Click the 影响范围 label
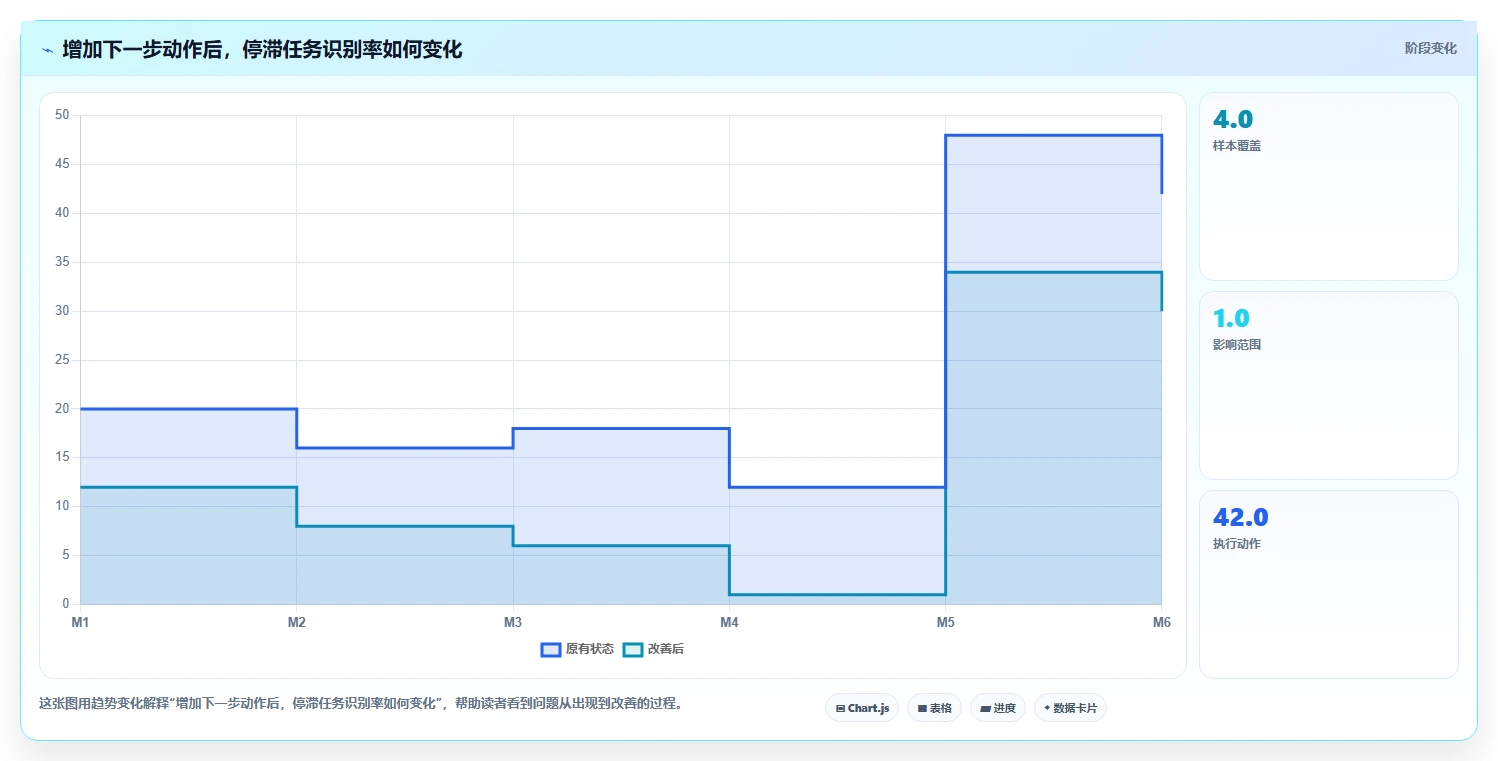The image size is (1498, 761). 1237,345
